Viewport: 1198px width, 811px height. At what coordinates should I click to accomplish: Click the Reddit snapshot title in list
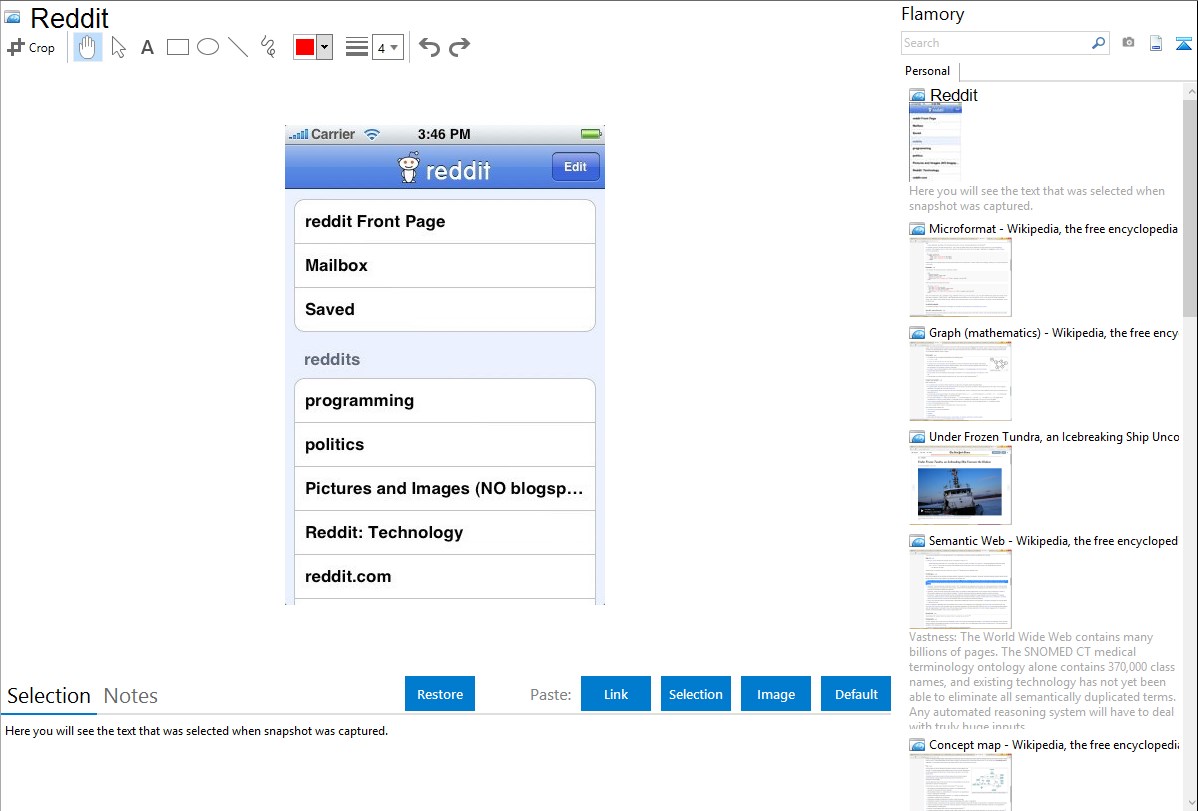point(954,95)
